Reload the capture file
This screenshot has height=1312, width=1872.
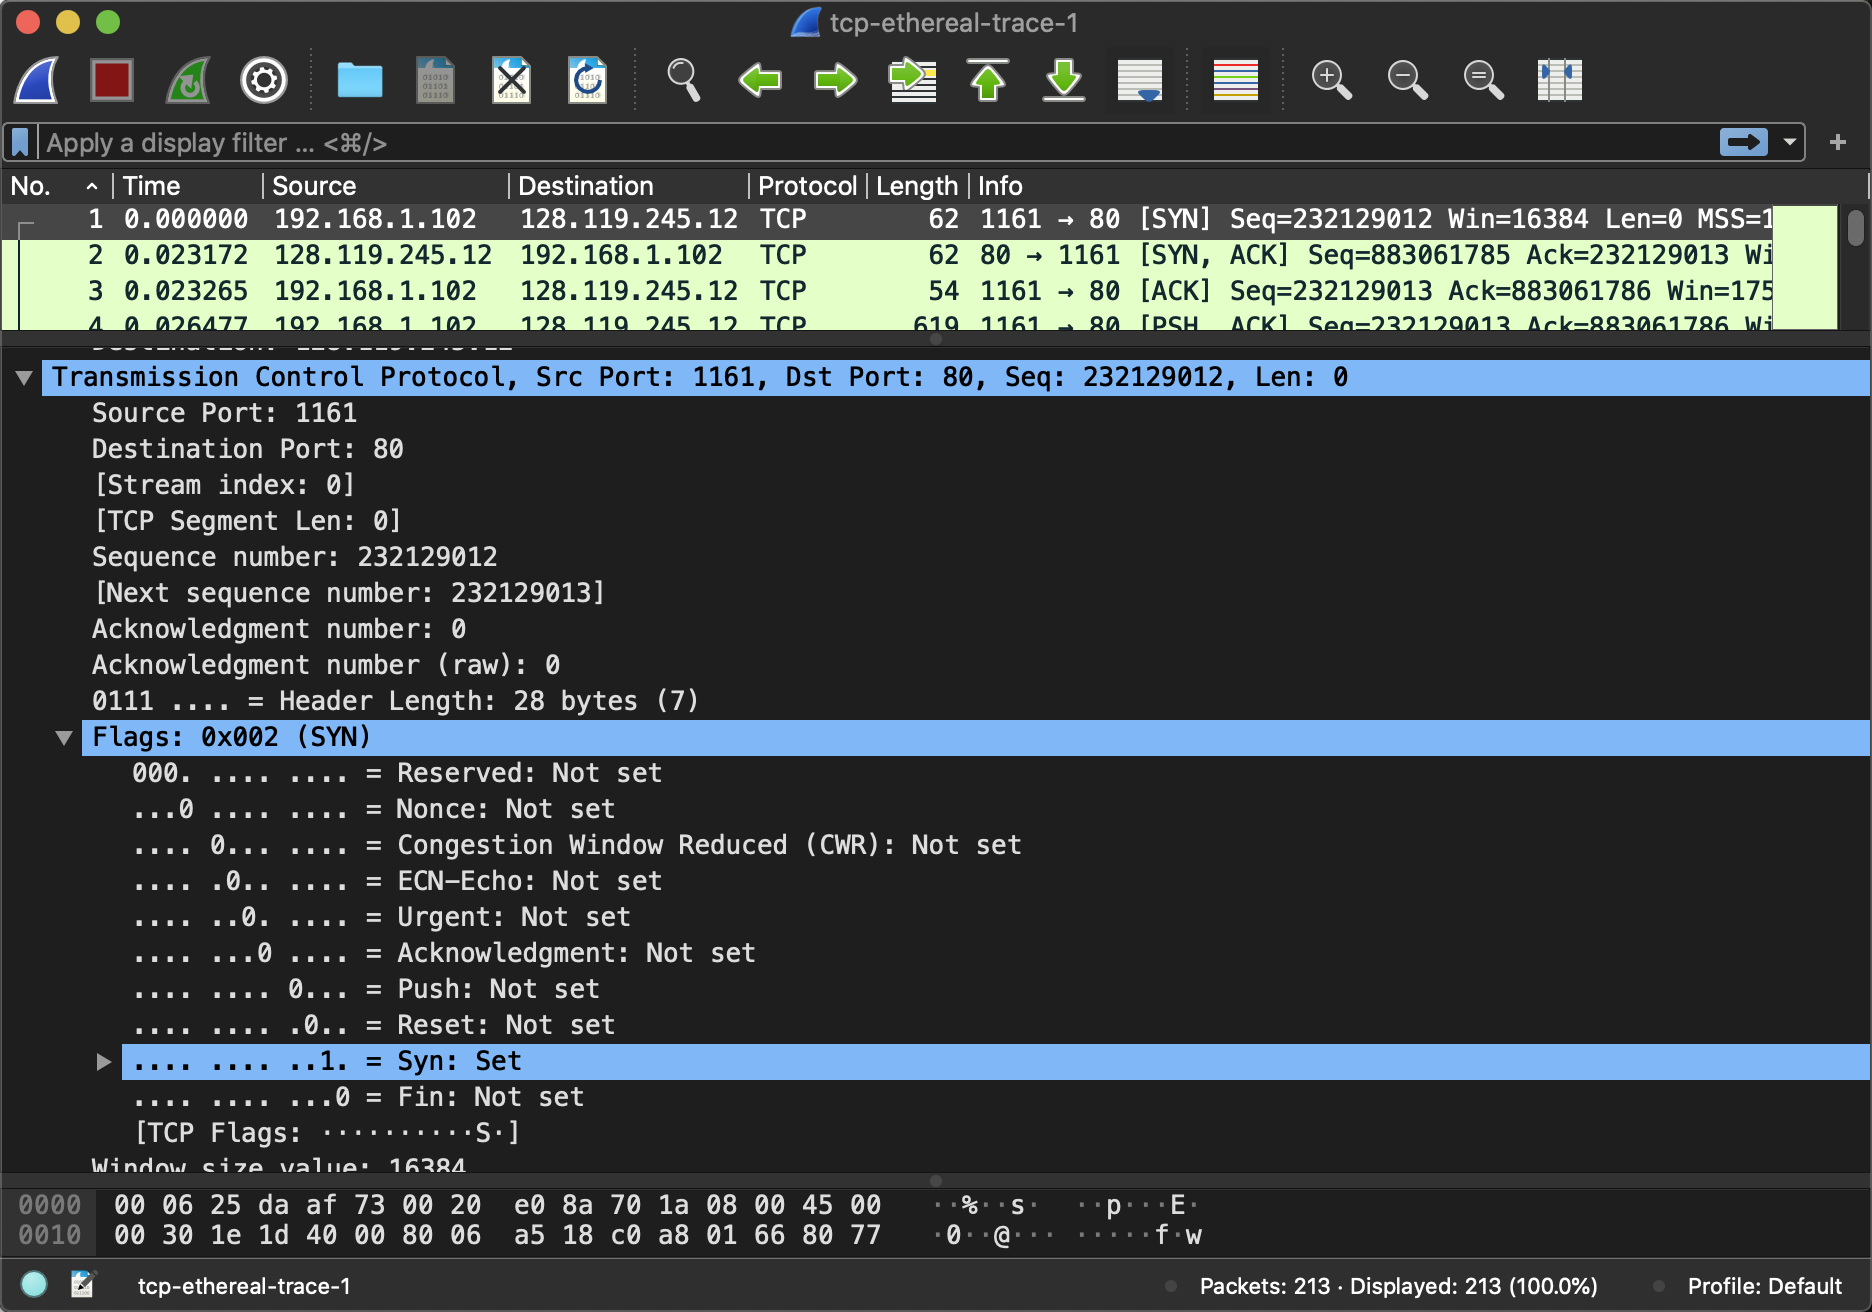pos(587,80)
